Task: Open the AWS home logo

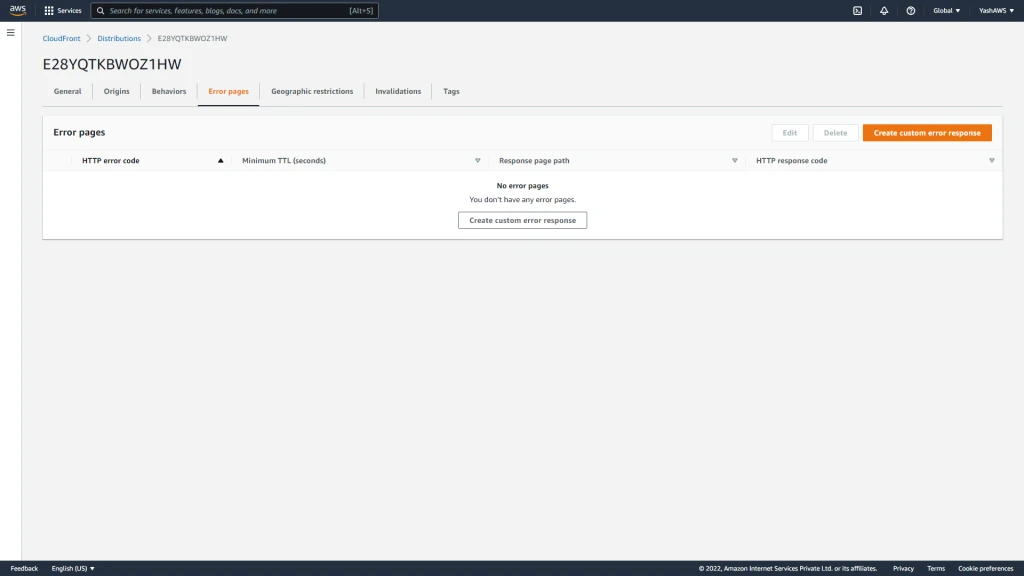Action: pyautogui.click(x=18, y=10)
